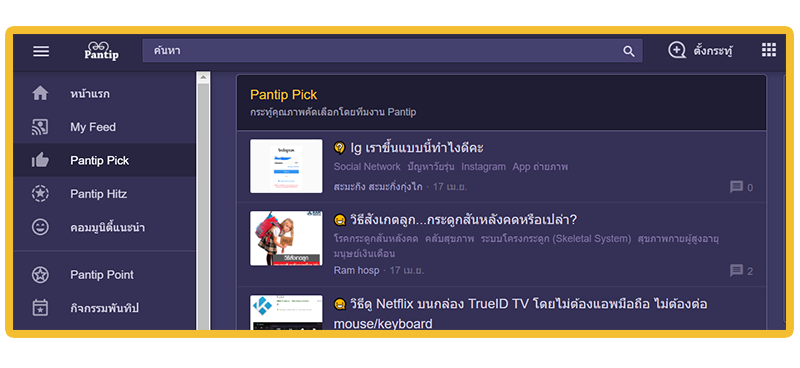Click comment icon on กระดูกสันหลังคด post
This screenshot has height=368, width=800.
click(736, 271)
